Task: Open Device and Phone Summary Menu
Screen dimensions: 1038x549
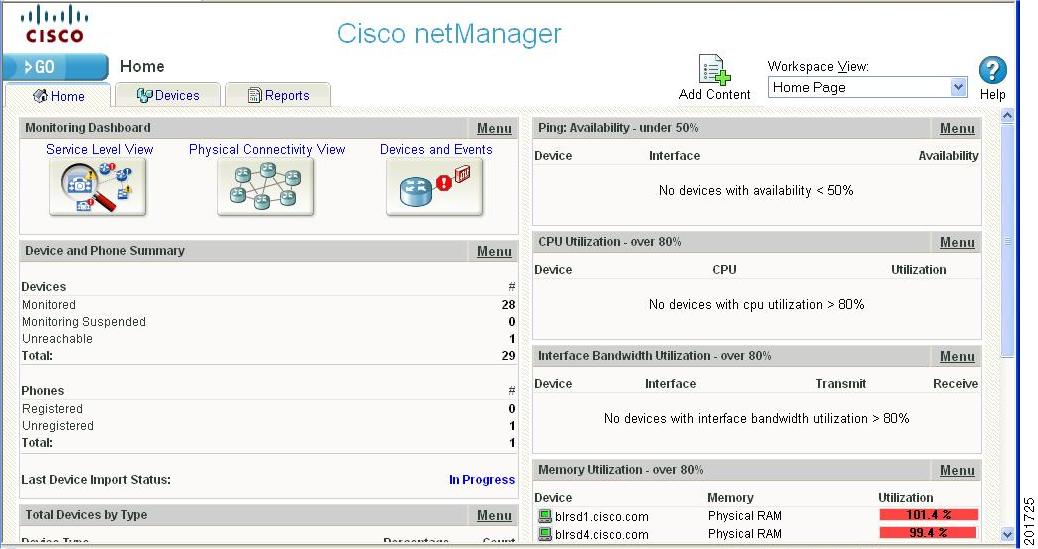Action: [x=494, y=252]
